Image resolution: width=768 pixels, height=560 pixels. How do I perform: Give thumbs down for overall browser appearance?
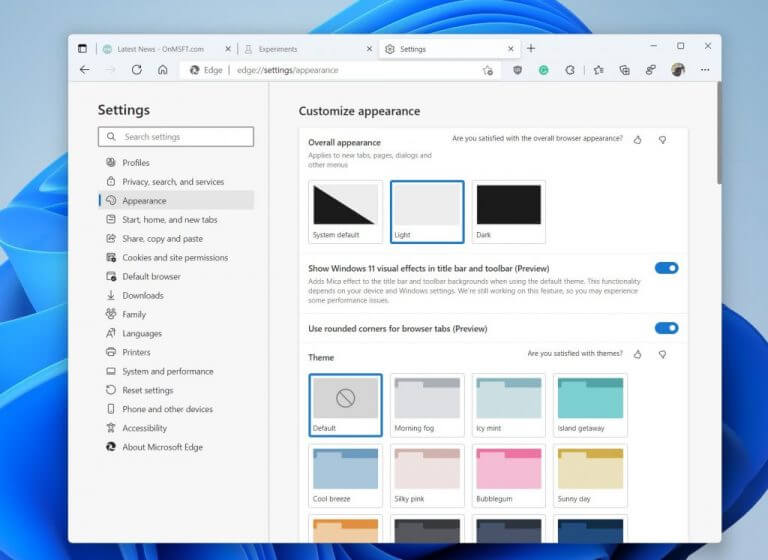[x=662, y=140]
